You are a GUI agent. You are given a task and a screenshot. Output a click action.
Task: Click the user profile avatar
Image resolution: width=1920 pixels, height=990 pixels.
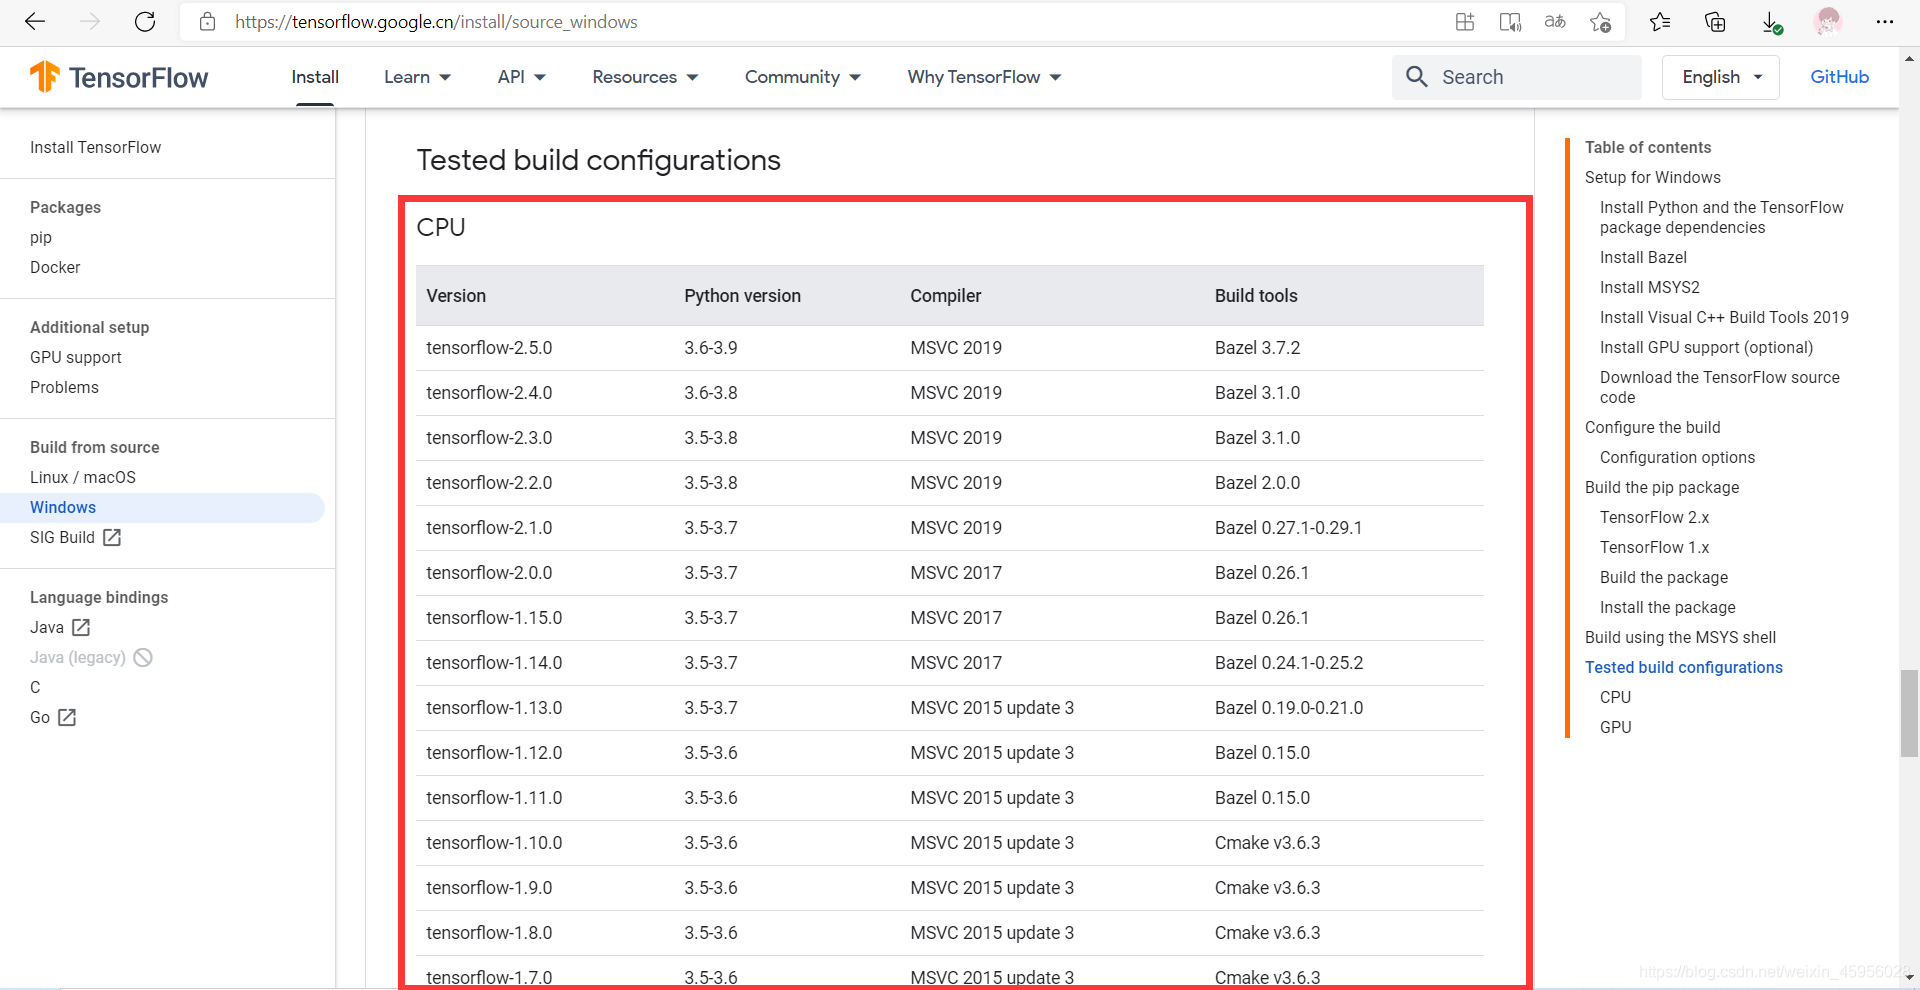[1828, 22]
